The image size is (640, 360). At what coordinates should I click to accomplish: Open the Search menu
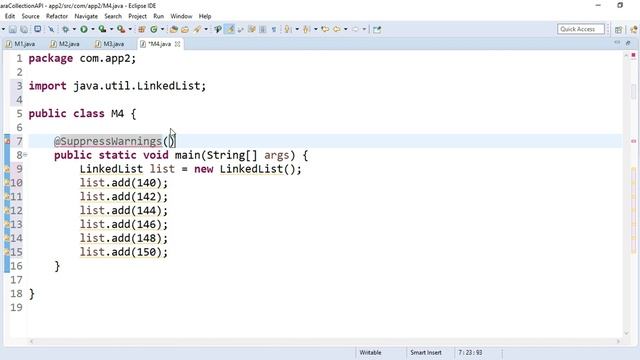click(x=113, y=16)
